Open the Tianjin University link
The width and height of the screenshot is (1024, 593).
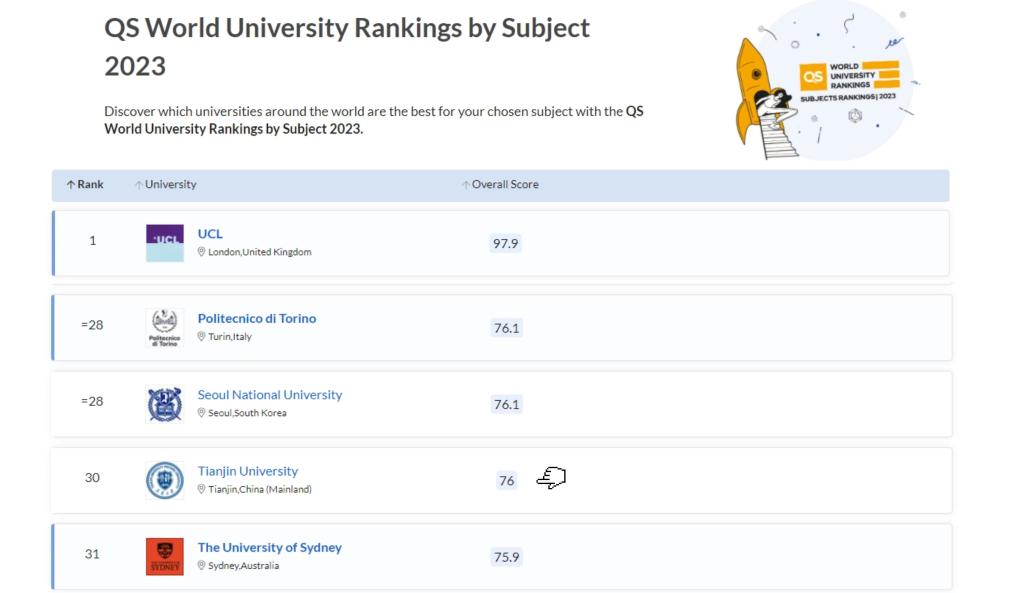[x=247, y=471]
